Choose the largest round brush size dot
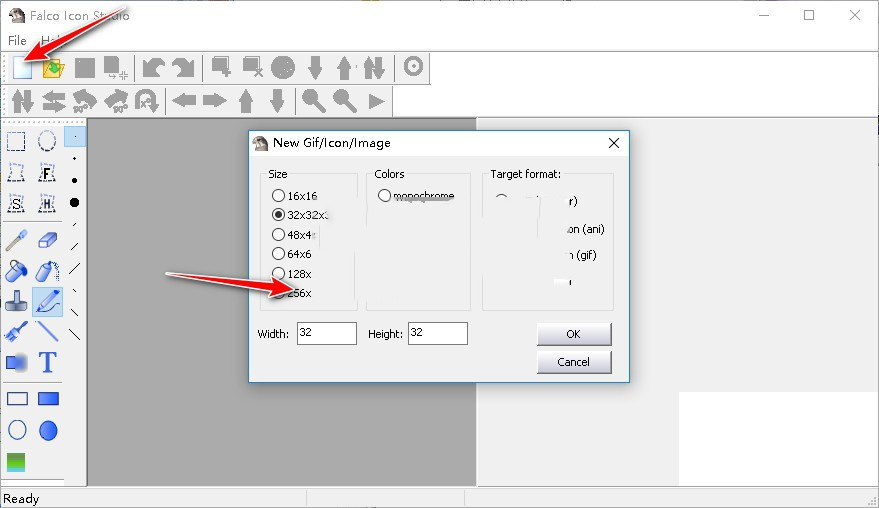This screenshot has width=879, height=508. tap(75, 202)
